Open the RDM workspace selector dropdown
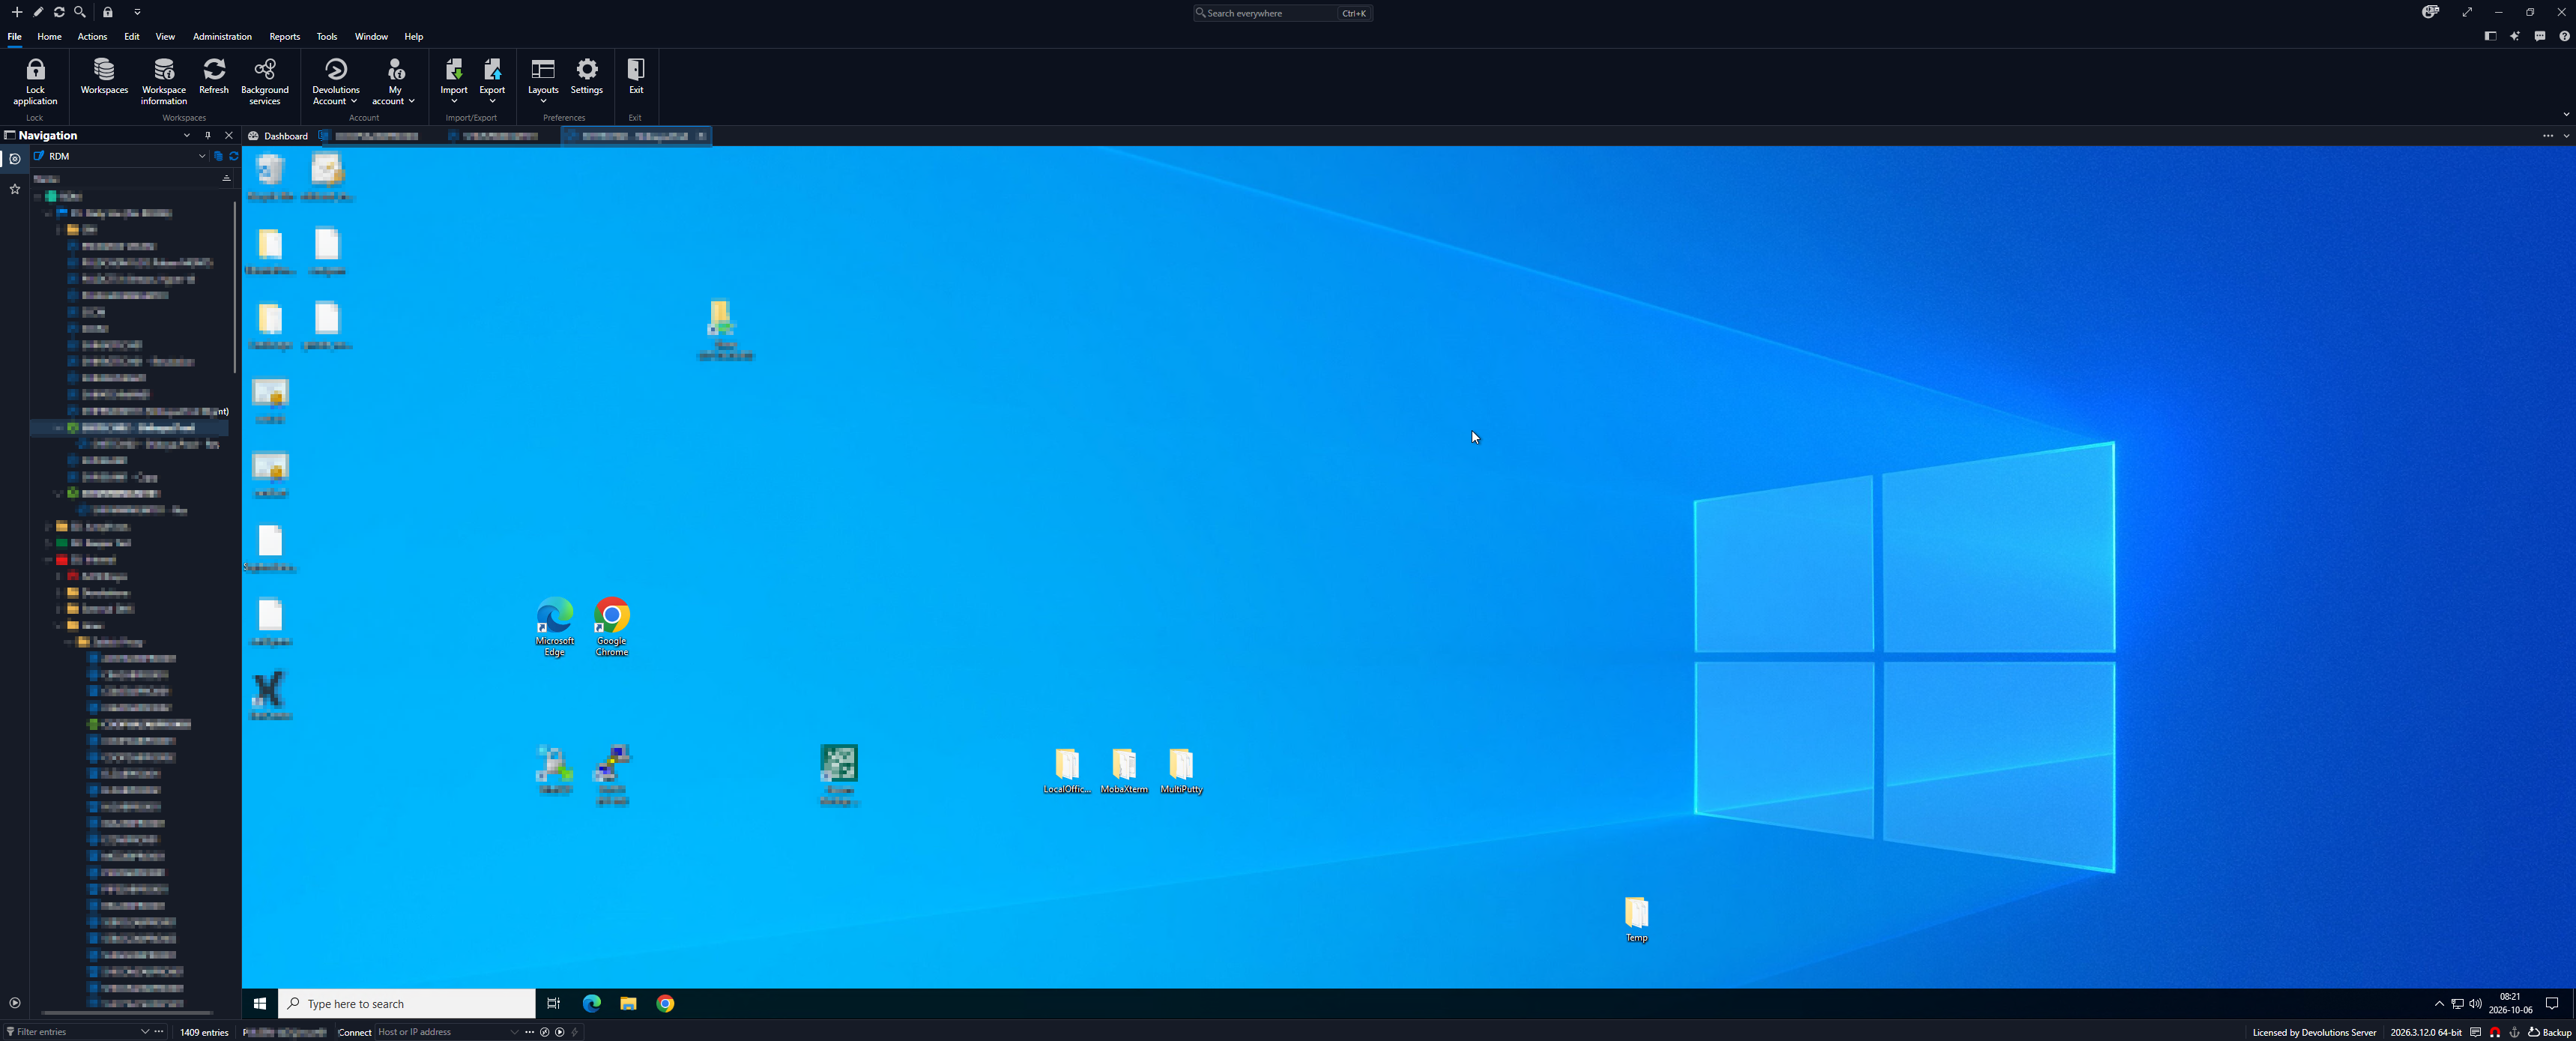The height and width of the screenshot is (1041, 2576). pyautogui.click(x=202, y=156)
